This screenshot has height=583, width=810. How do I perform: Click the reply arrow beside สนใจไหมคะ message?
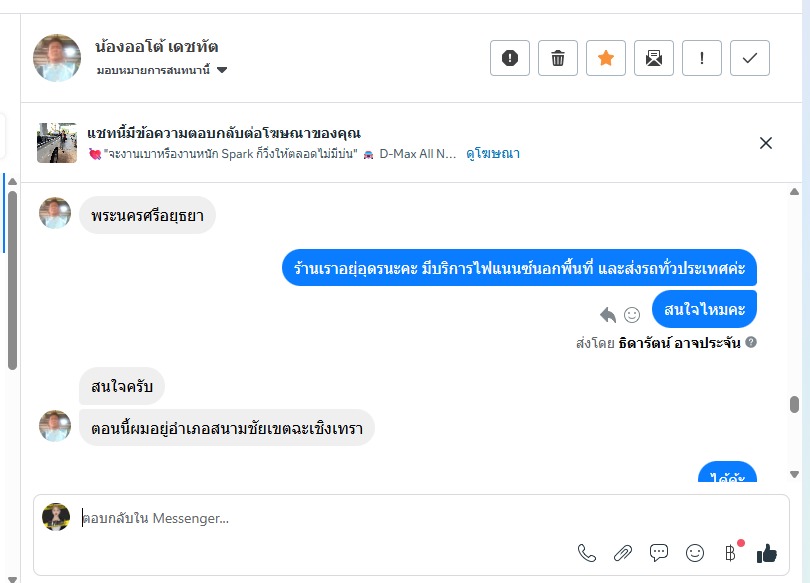608,315
